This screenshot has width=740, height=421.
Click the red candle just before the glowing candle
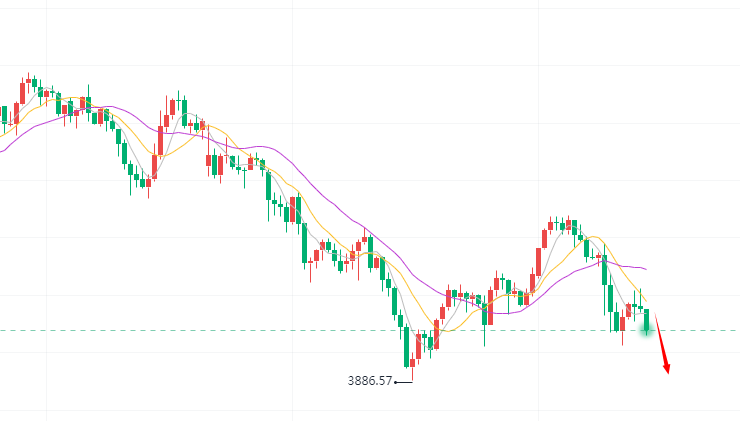tap(629, 309)
